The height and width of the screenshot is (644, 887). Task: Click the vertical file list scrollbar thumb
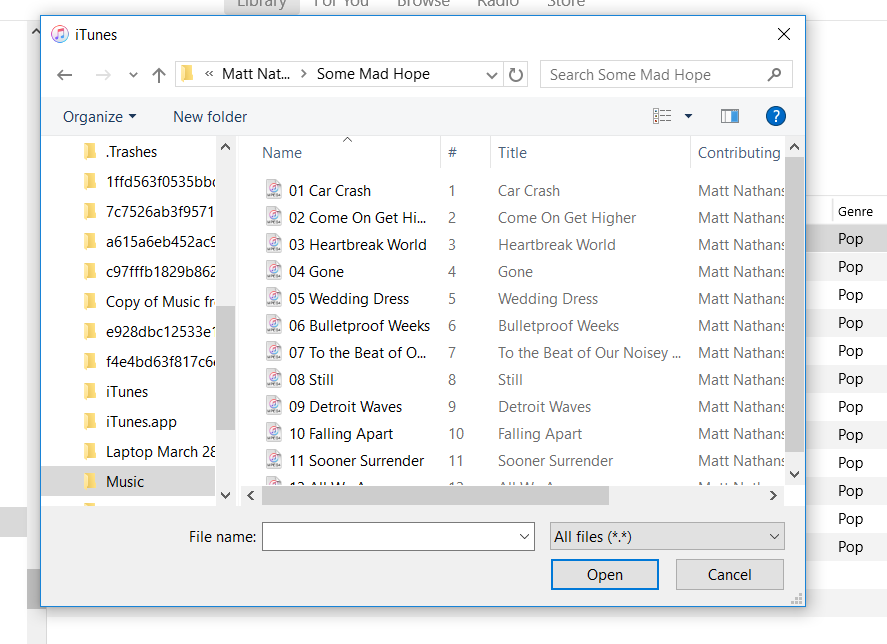[x=794, y=304]
